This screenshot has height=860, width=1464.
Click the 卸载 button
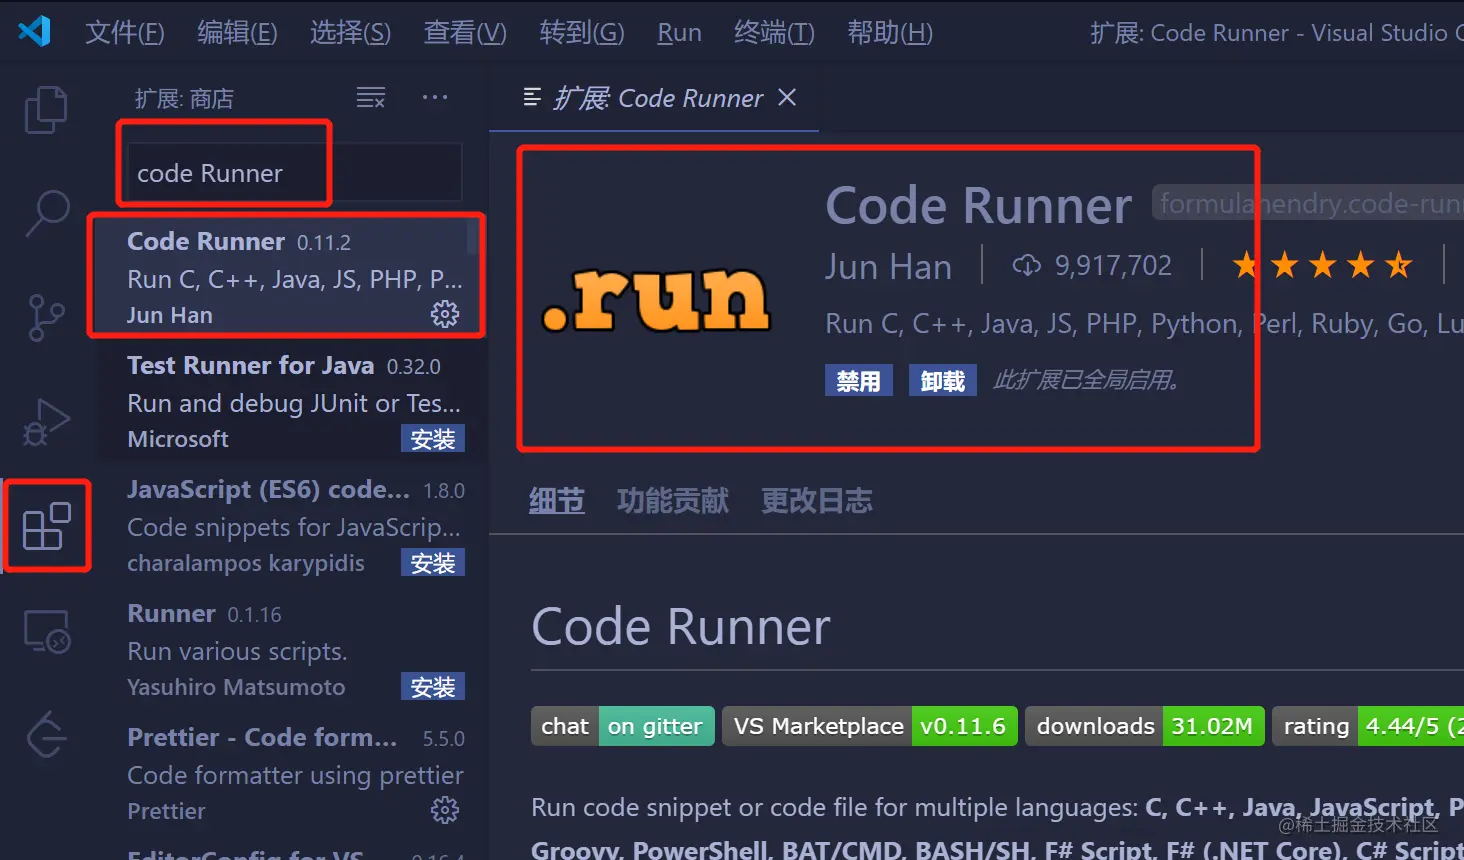(943, 380)
